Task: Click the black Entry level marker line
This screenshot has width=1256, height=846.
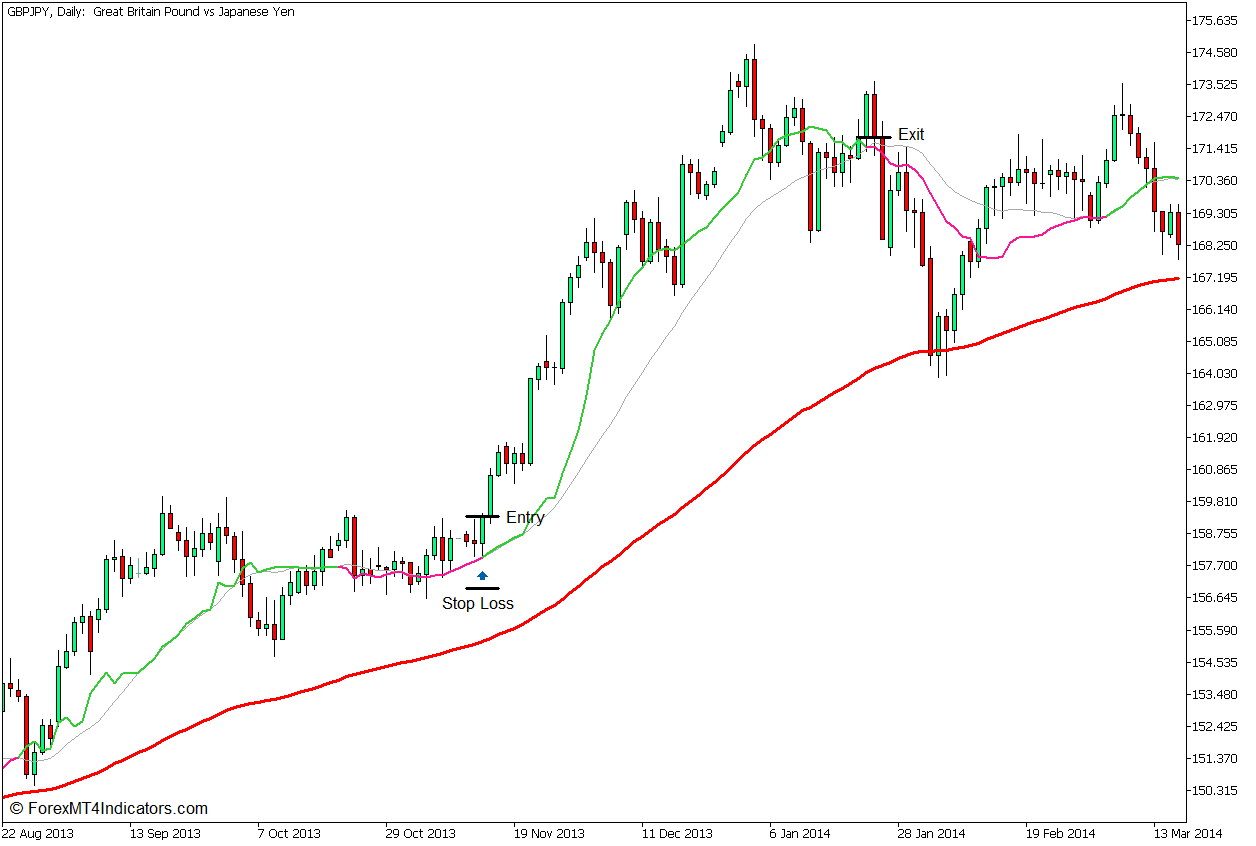Action: [470, 516]
